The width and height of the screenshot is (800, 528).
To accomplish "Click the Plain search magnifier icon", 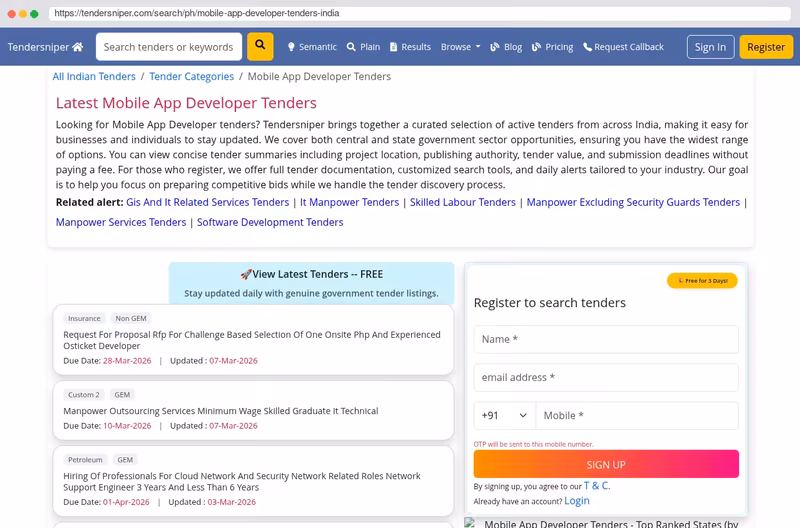I will click(x=351, y=47).
